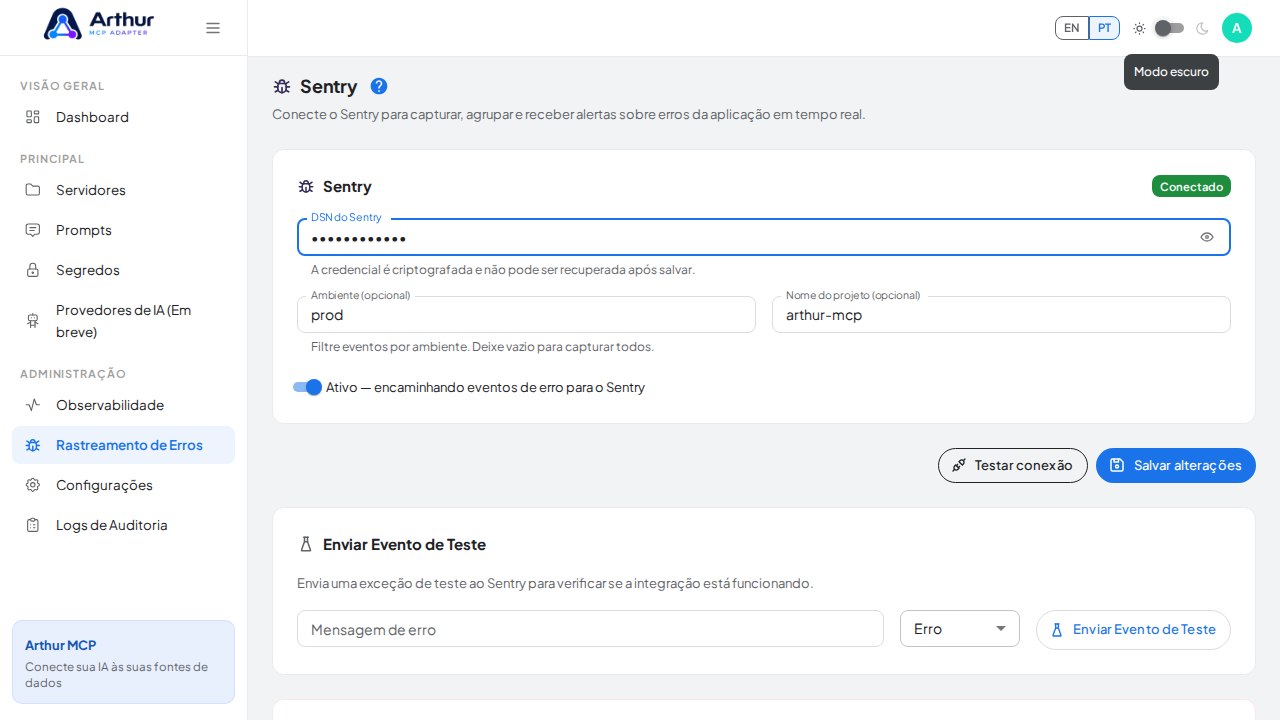This screenshot has width=1280, height=720.
Task: Open the user avatar menu
Action: click(x=1237, y=28)
